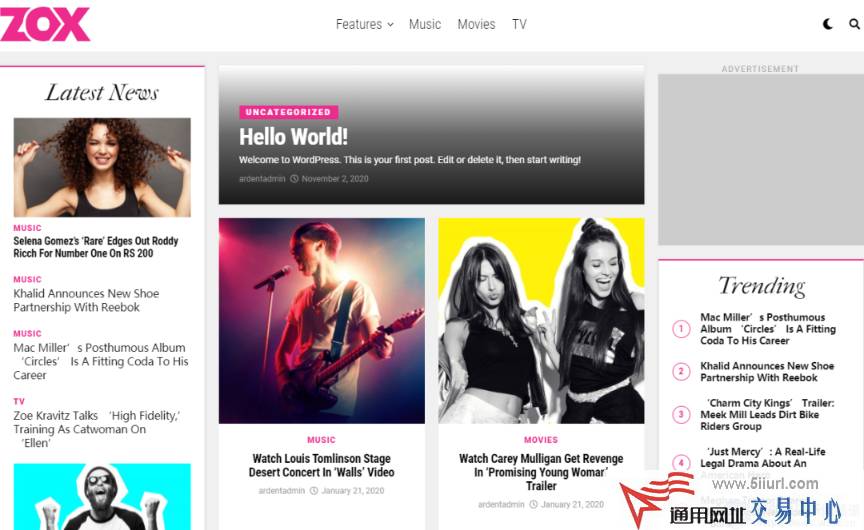Open Zoe Kravitz 'High Fidelity' headline
Screen dimensions: 864x530
[x=97, y=429]
